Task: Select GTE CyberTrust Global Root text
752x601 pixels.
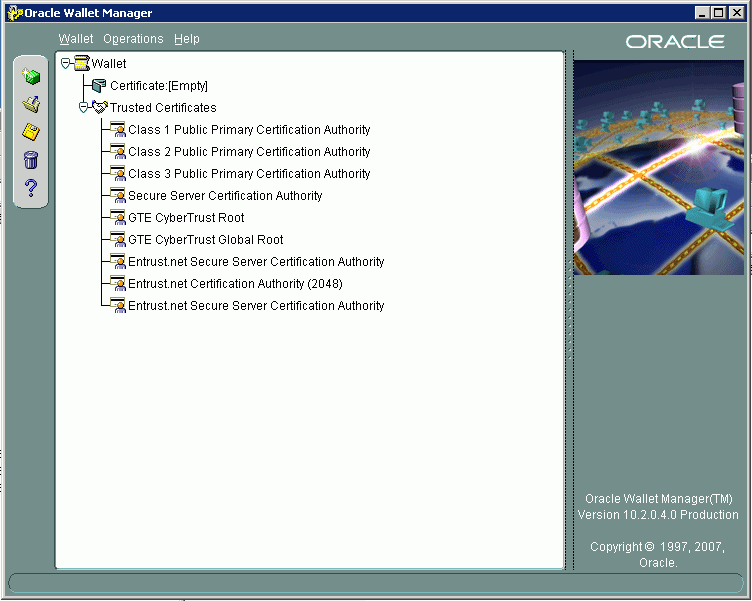Action: [206, 240]
